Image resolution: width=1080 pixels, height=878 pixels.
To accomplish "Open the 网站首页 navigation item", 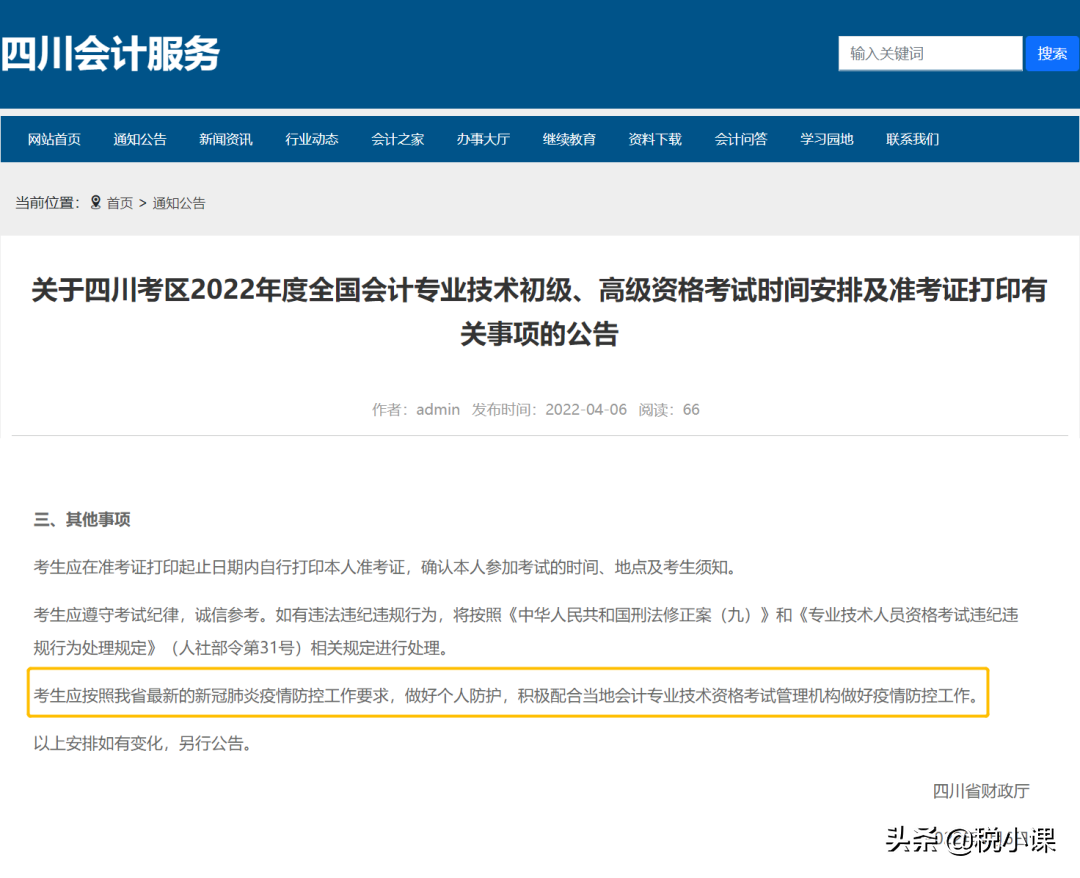I will 54,139.
